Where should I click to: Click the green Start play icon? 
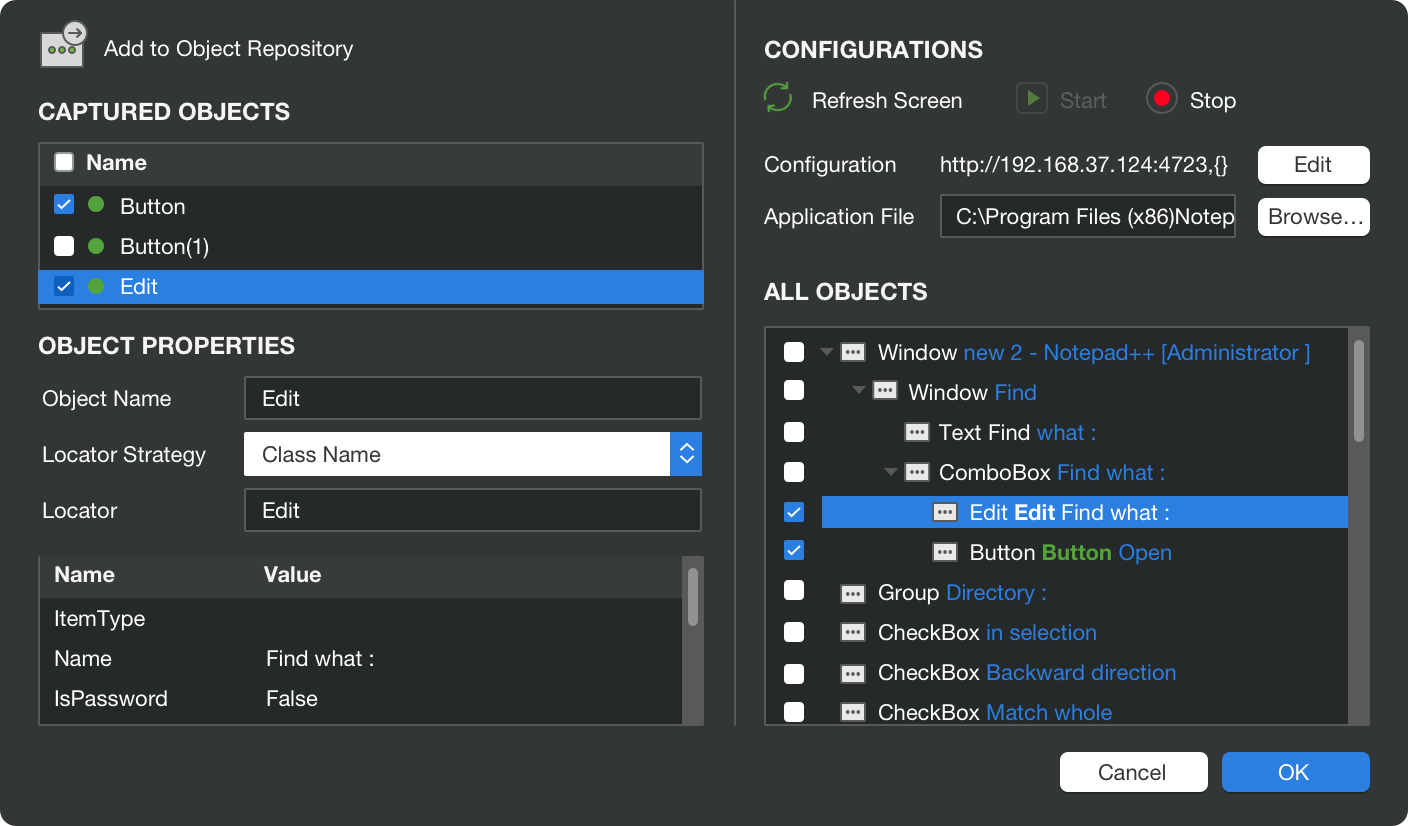click(1031, 99)
